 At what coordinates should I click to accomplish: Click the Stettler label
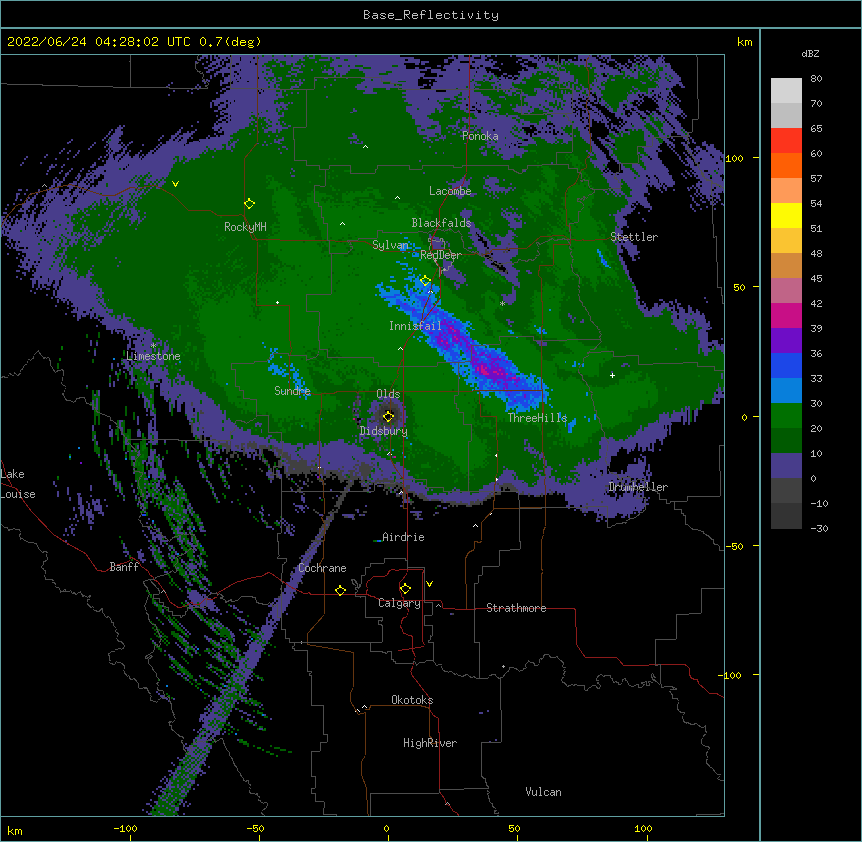click(x=634, y=237)
